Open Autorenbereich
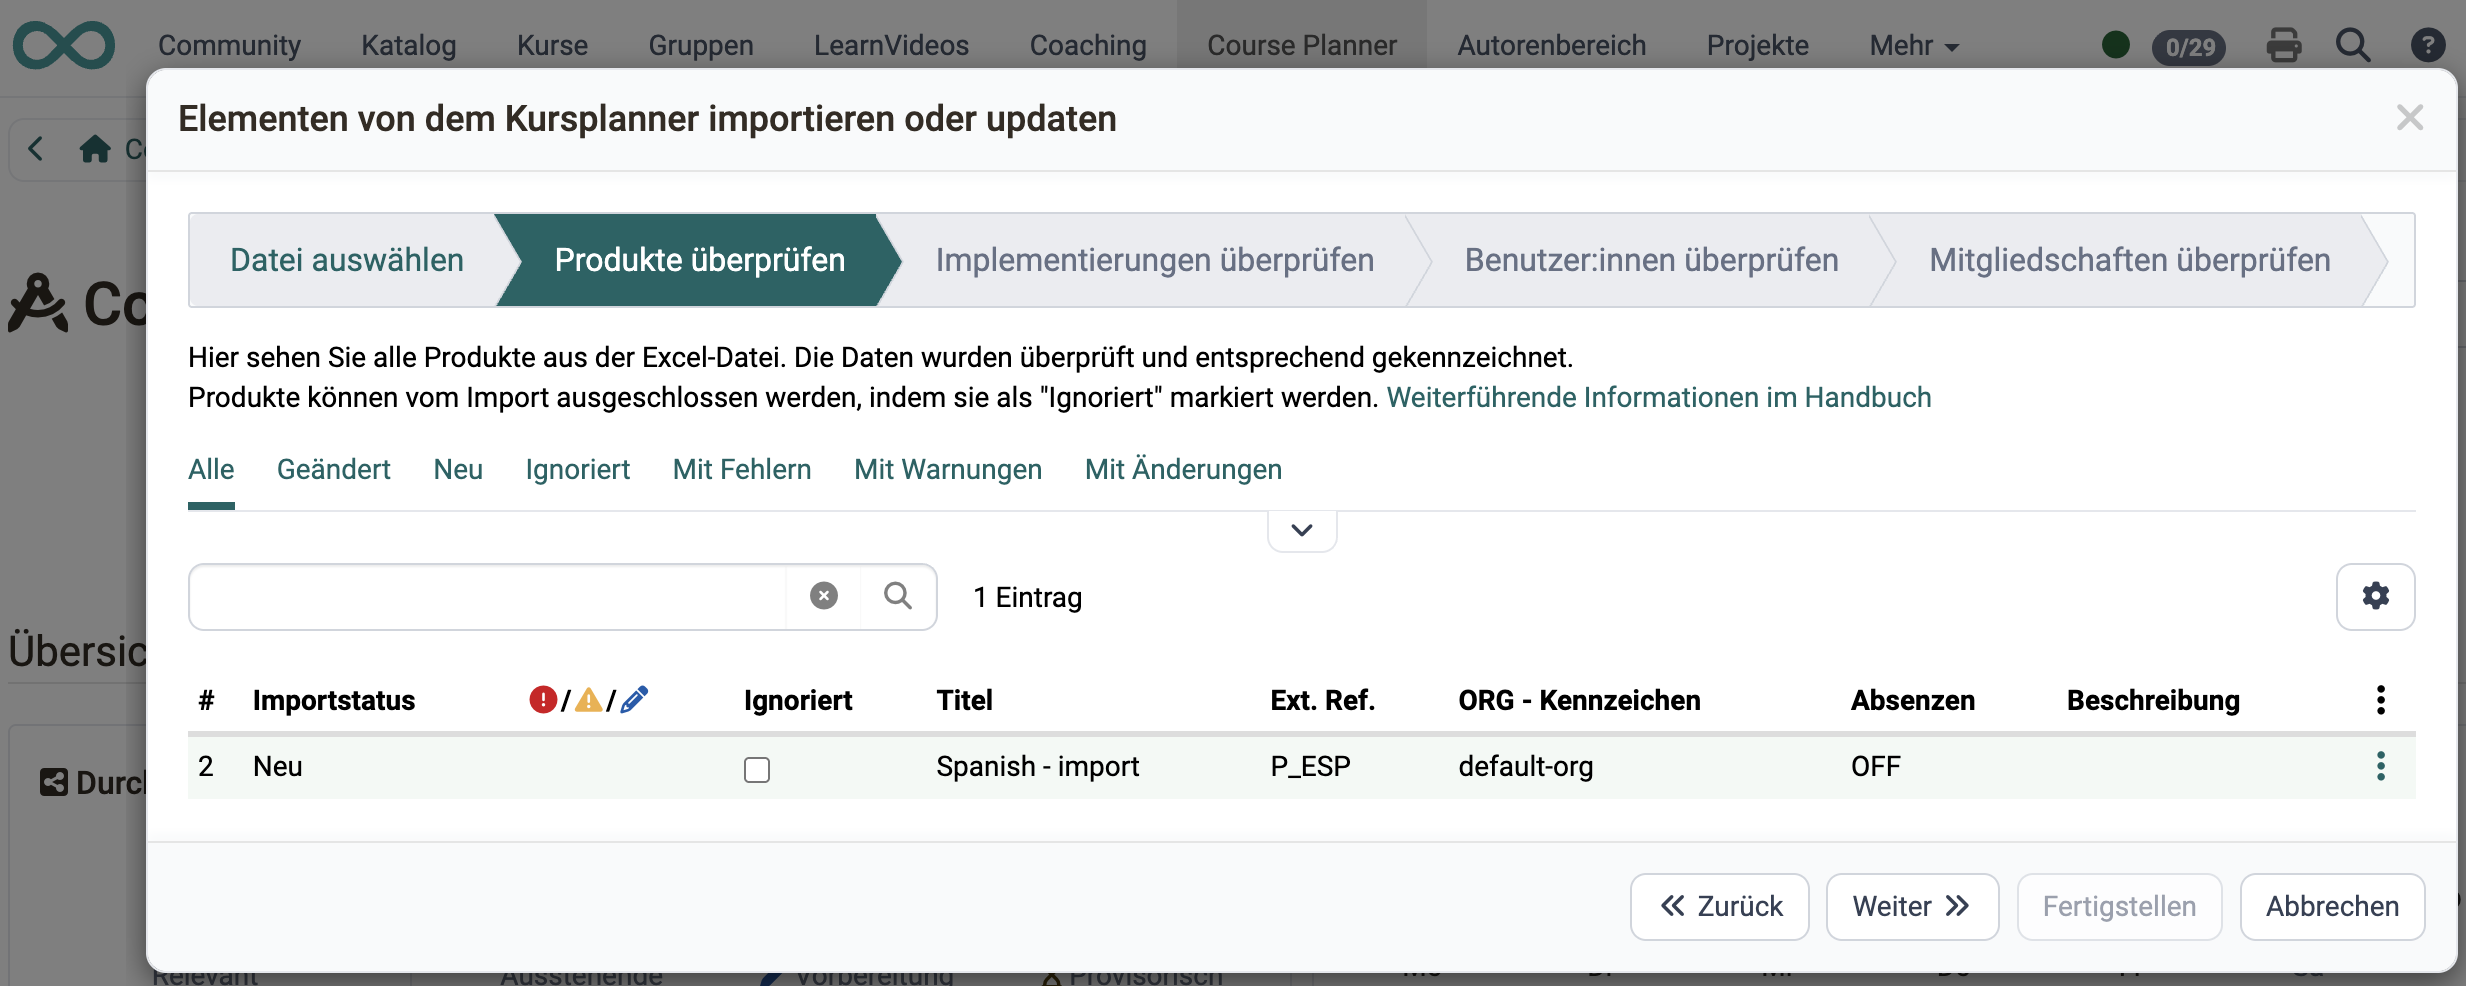Viewport: 2466px width, 986px height. [x=1551, y=45]
